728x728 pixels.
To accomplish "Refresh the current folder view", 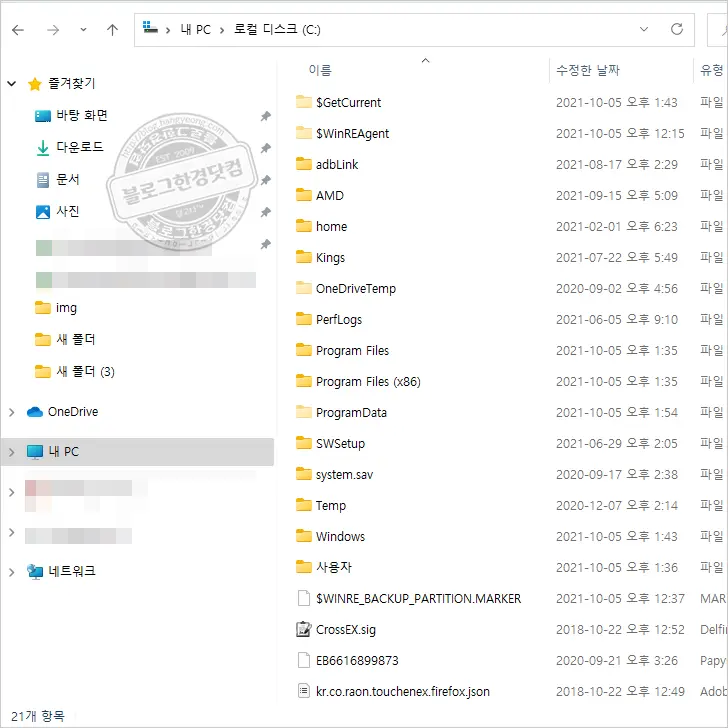I will [x=677, y=29].
